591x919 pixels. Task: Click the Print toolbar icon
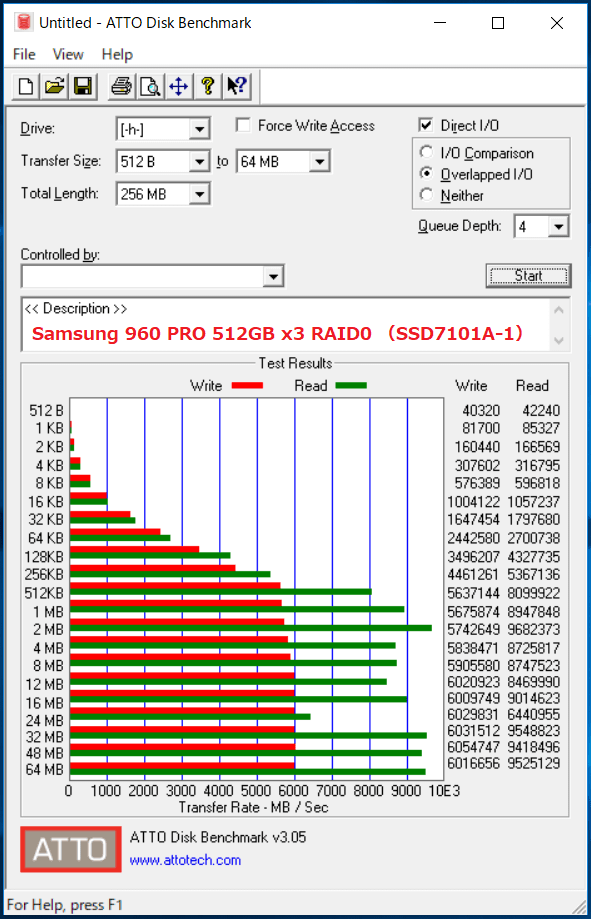122,87
